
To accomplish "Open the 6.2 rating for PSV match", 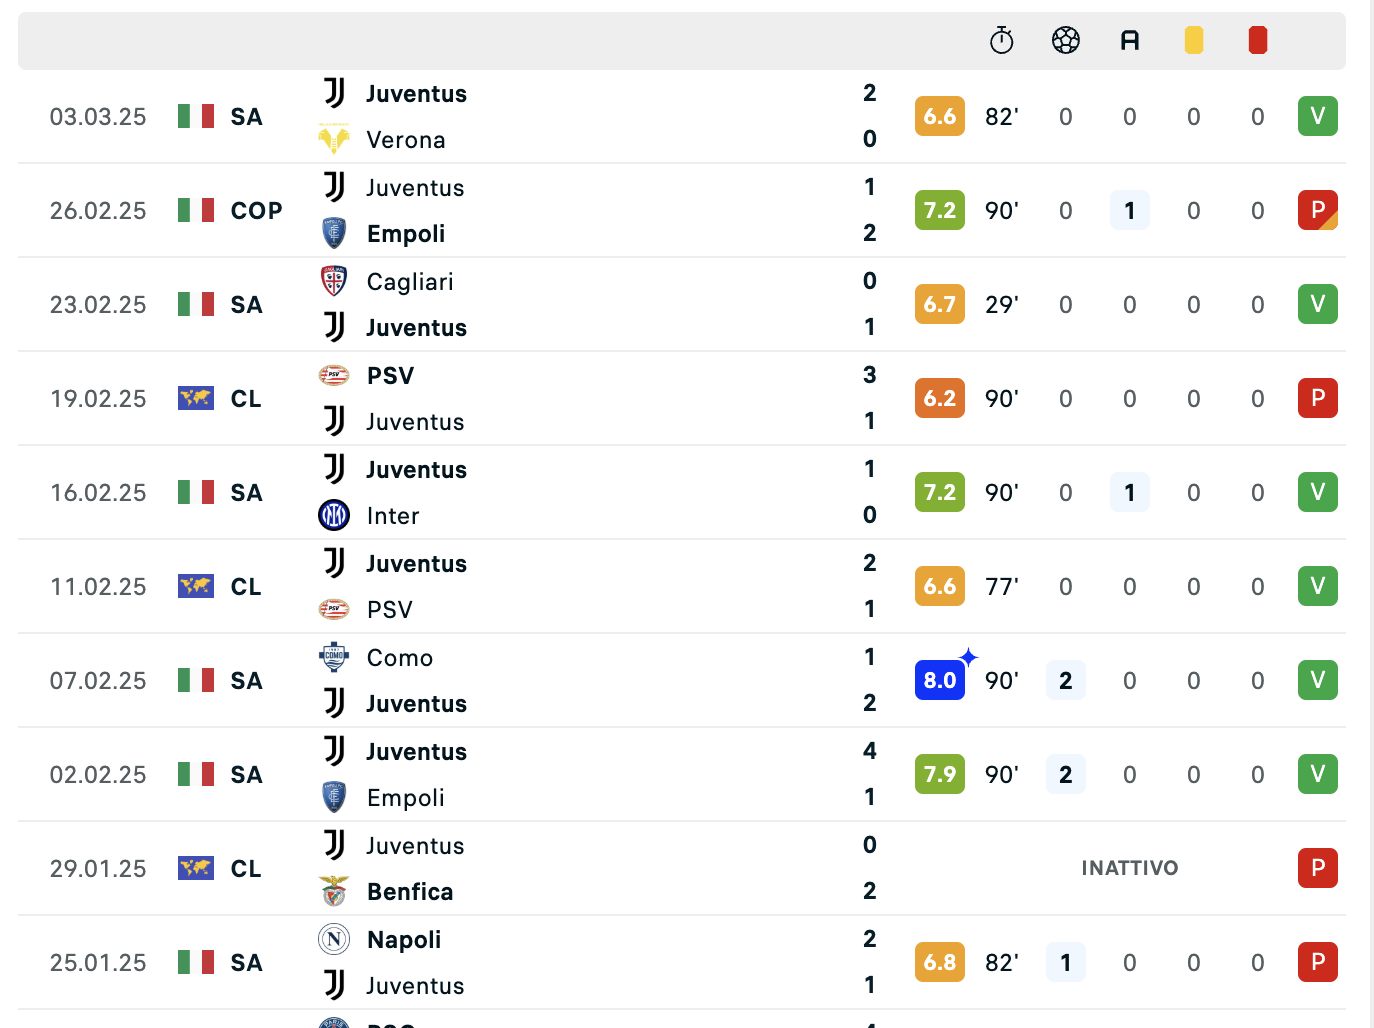I will [x=940, y=398].
